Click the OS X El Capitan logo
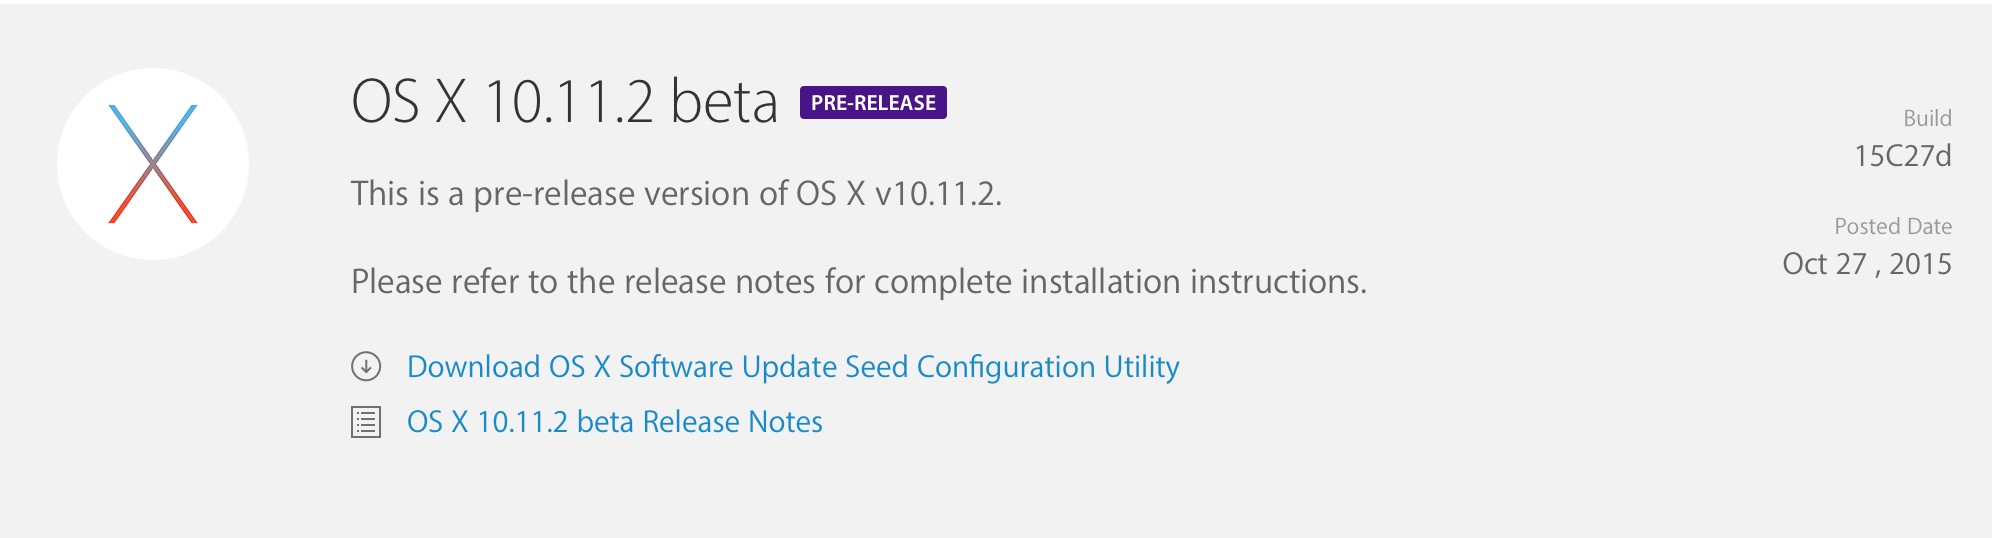Image resolution: width=1992 pixels, height=538 pixels. click(x=153, y=164)
